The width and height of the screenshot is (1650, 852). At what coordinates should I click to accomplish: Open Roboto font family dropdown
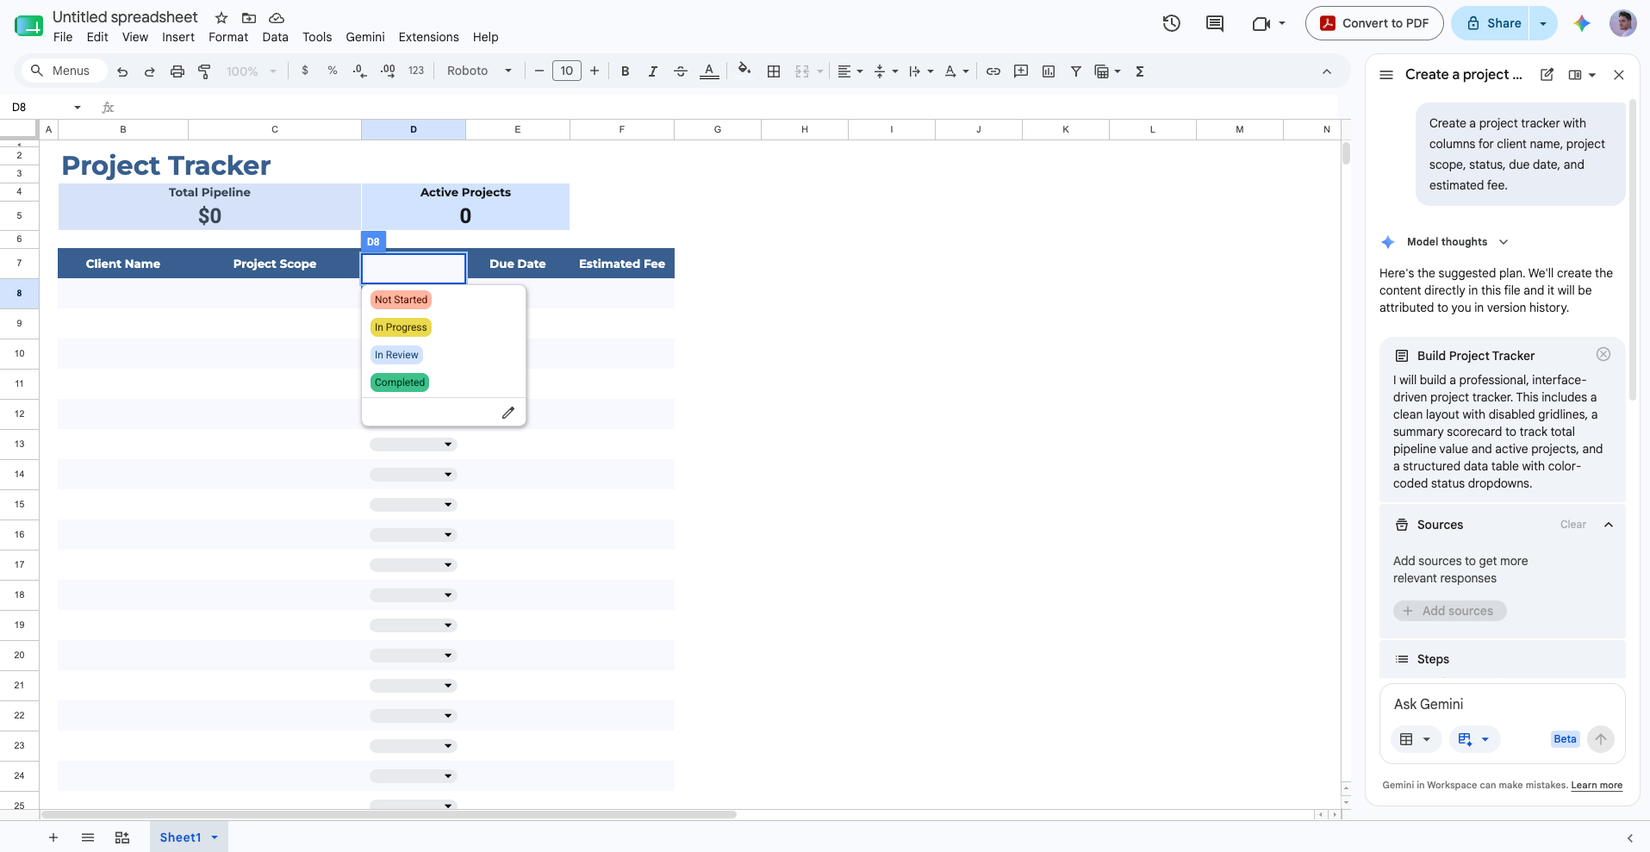pos(479,71)
